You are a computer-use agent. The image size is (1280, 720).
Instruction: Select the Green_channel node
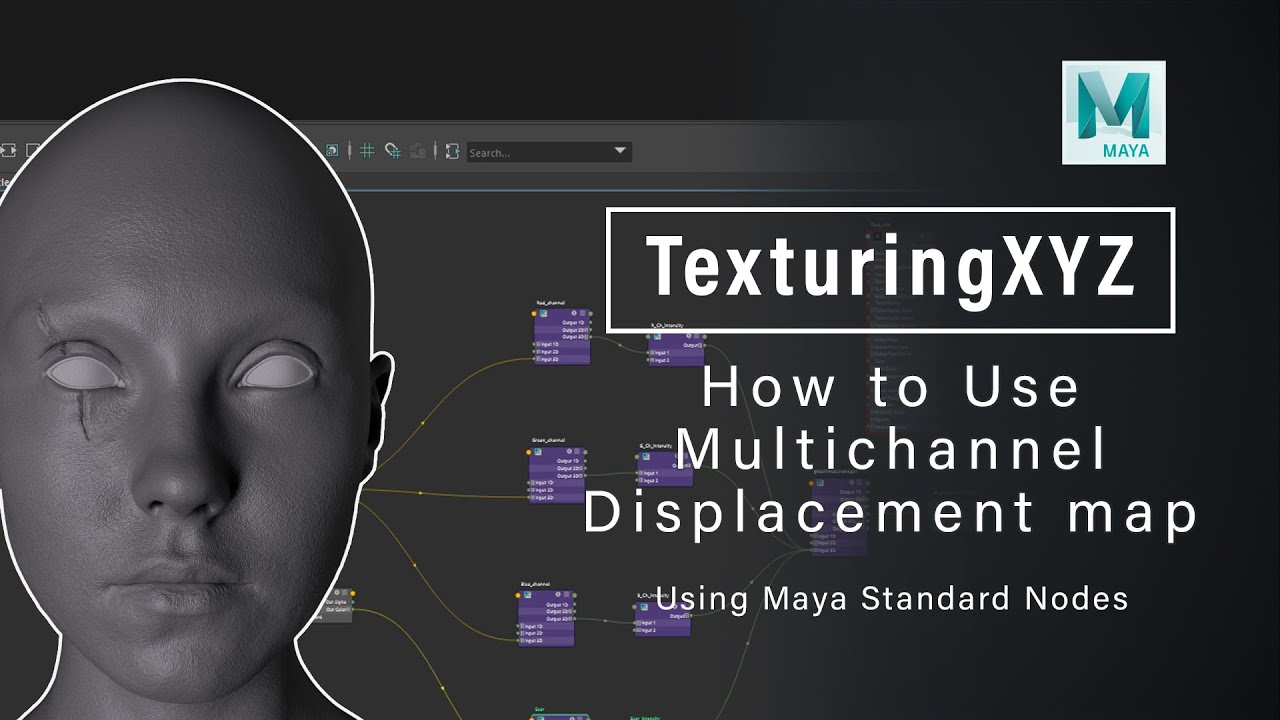tap(557, 475)
